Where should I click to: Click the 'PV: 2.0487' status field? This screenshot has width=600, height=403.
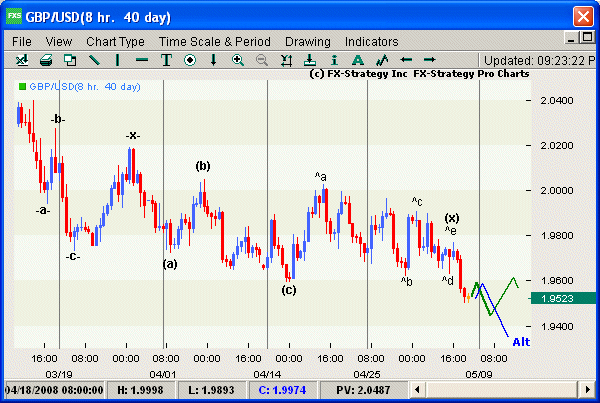(363, 390)
